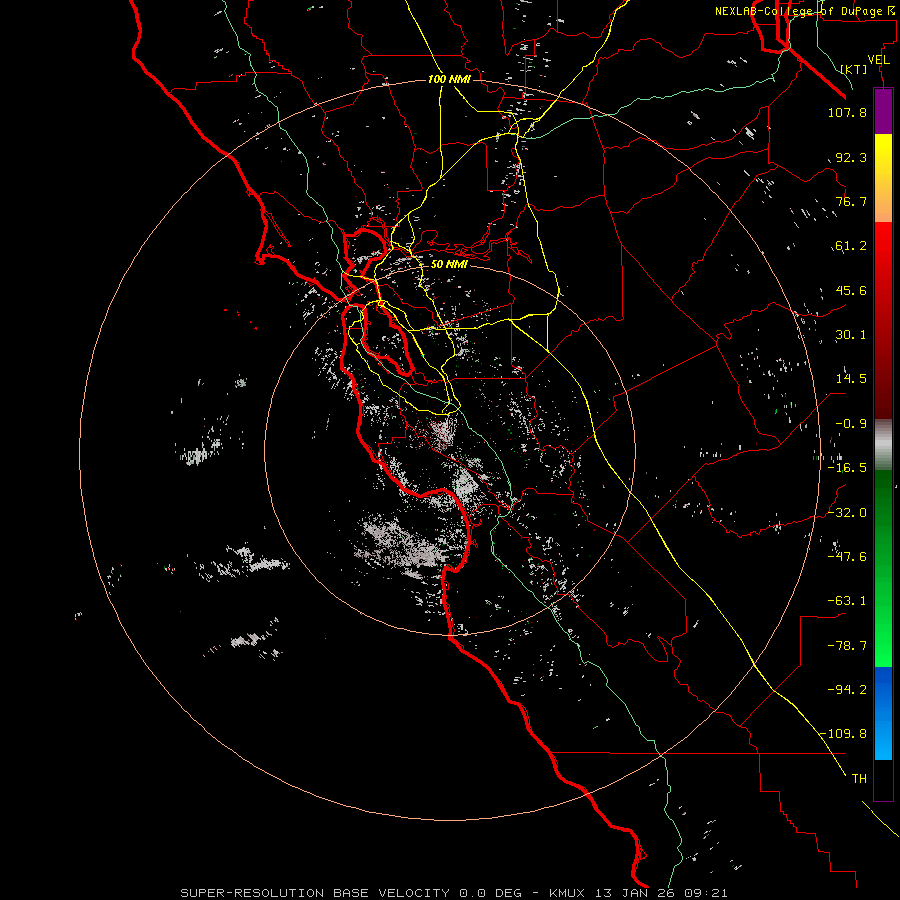
Task: Pick the black TH segment of scale
Action: tap(883, 780)
